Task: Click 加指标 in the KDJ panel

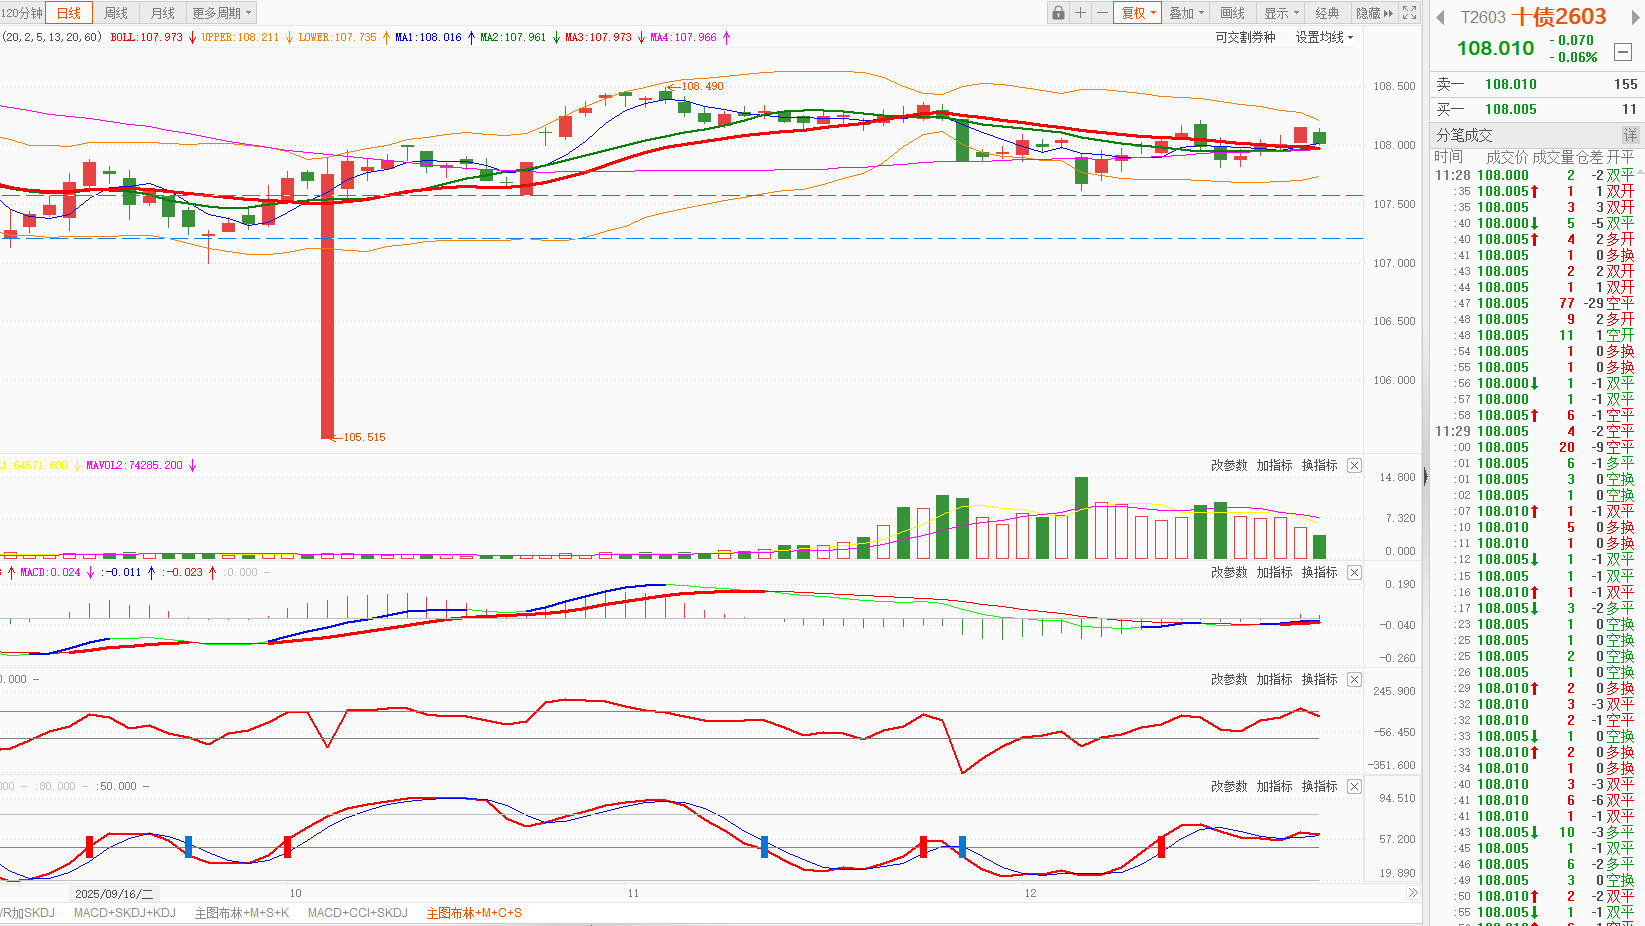Action: tap(1274, 786)
